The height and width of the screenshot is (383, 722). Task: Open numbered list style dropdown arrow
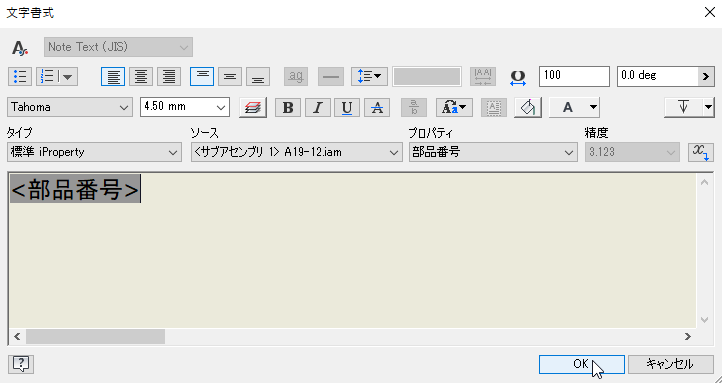pyautogui.click(x=69, y=76)
